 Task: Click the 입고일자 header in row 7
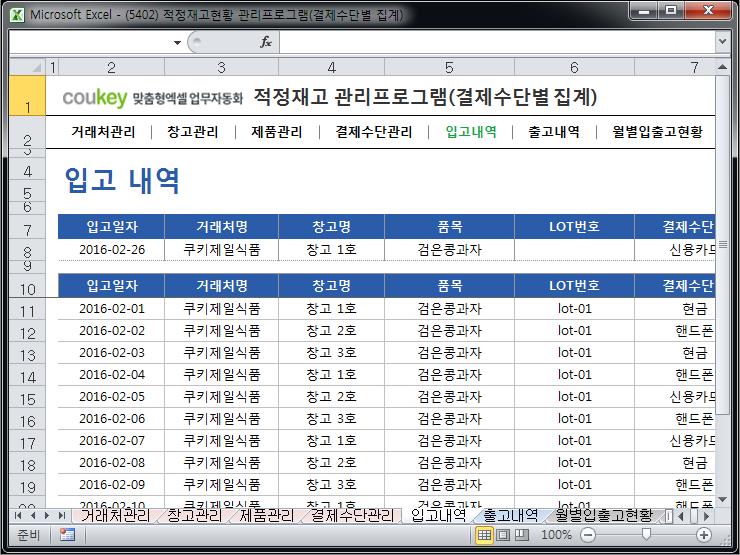tap(111, 227)
